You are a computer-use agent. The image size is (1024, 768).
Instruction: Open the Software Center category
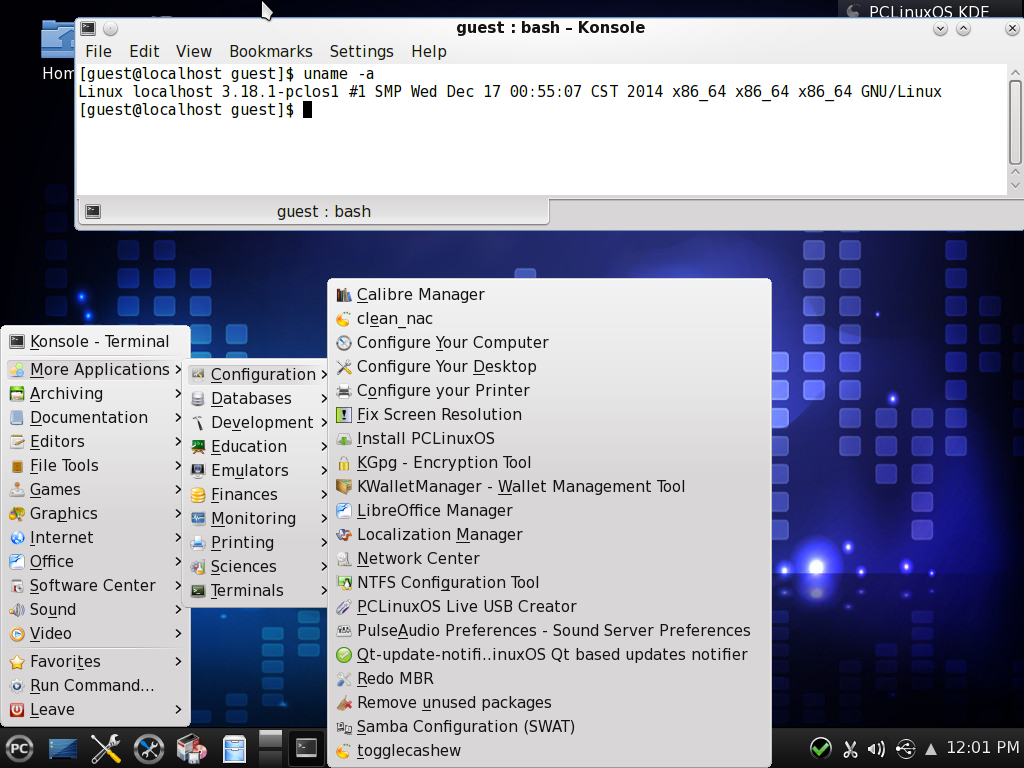coord(96,586)
